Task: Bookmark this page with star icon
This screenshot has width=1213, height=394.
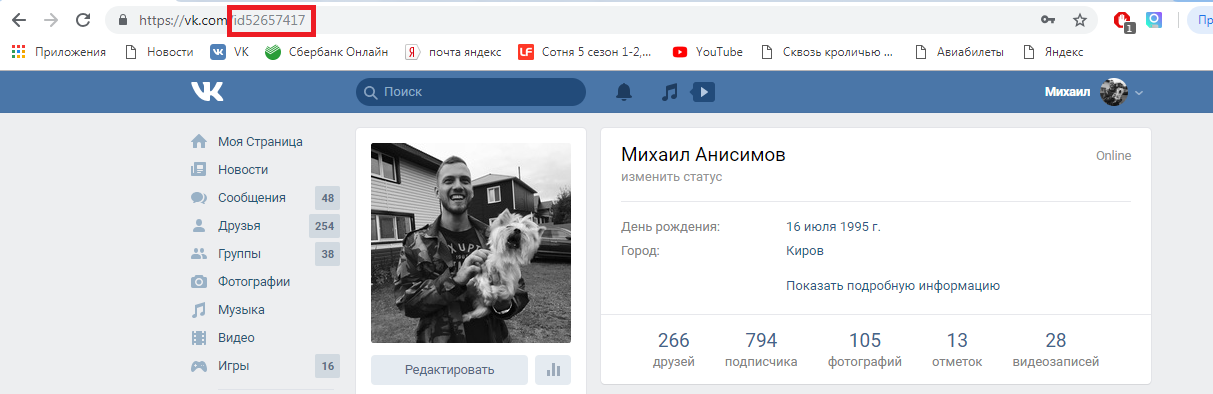Action: coord(1080,19)
